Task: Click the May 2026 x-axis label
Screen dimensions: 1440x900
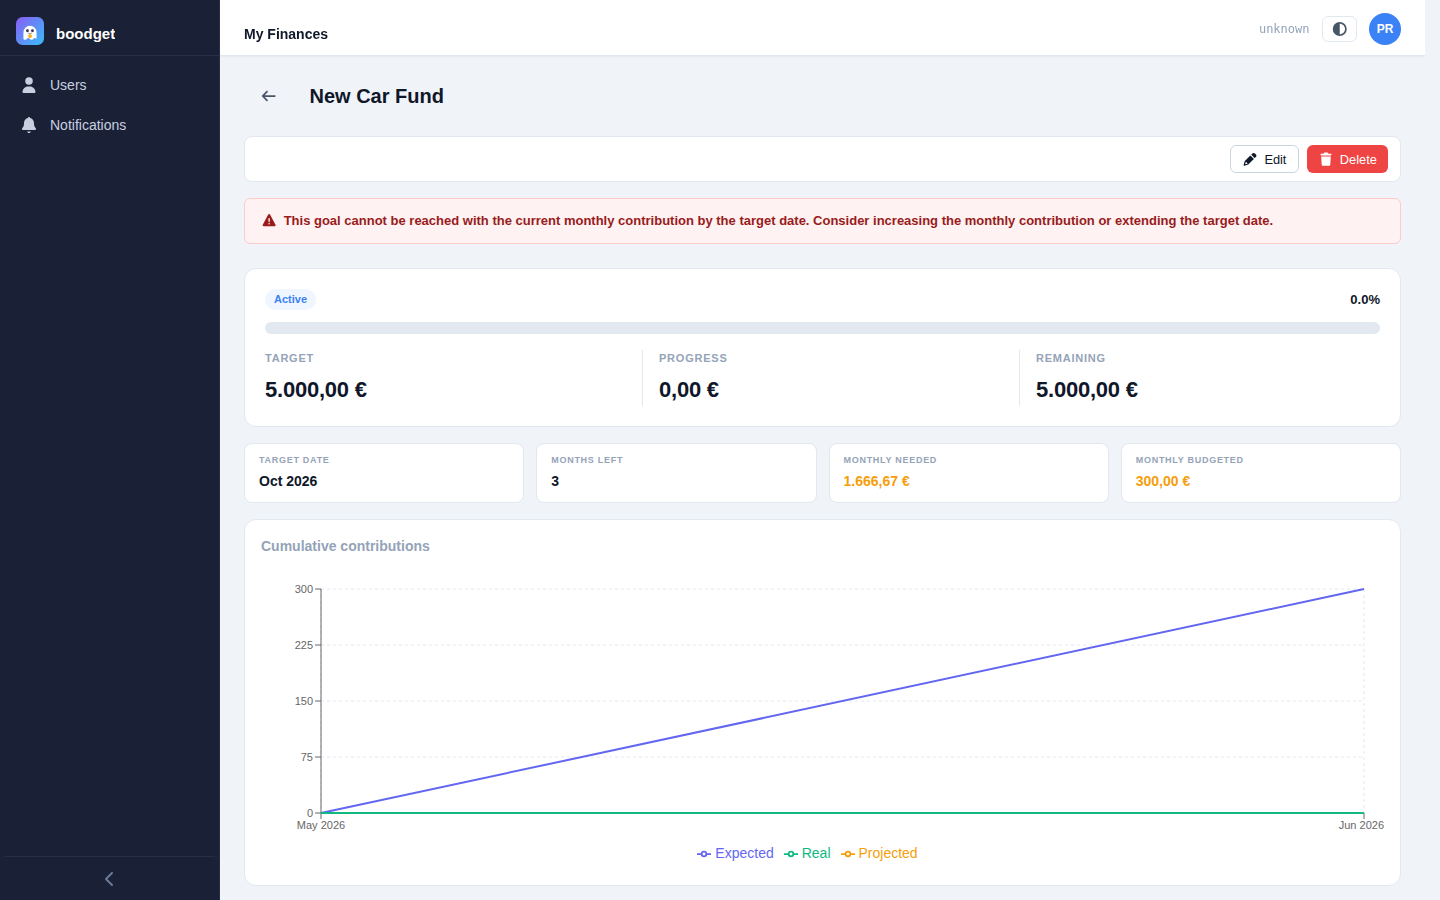Action: (321, 825)
